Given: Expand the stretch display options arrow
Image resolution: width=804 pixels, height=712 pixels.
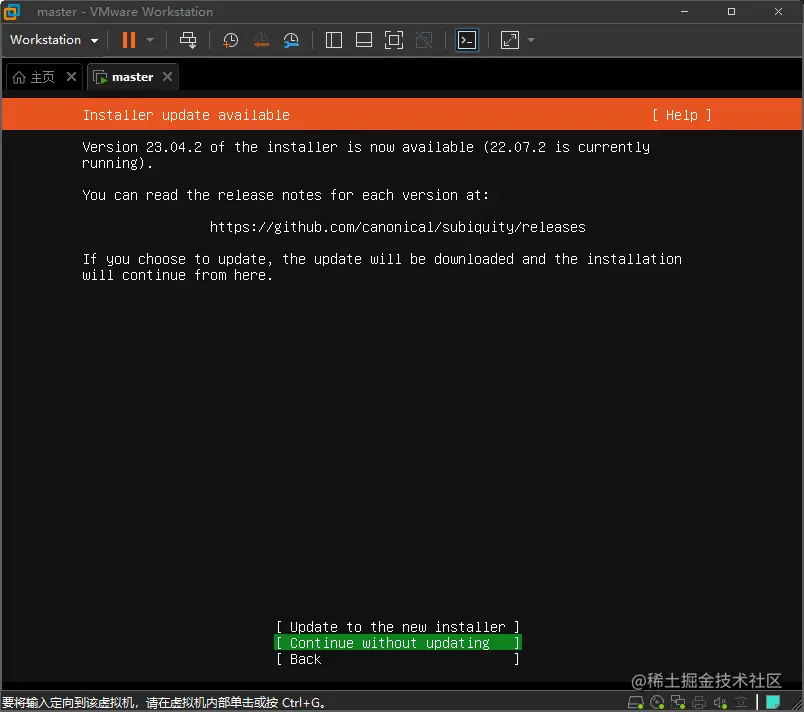Looking at the screenshot, I should pos(531,40).
